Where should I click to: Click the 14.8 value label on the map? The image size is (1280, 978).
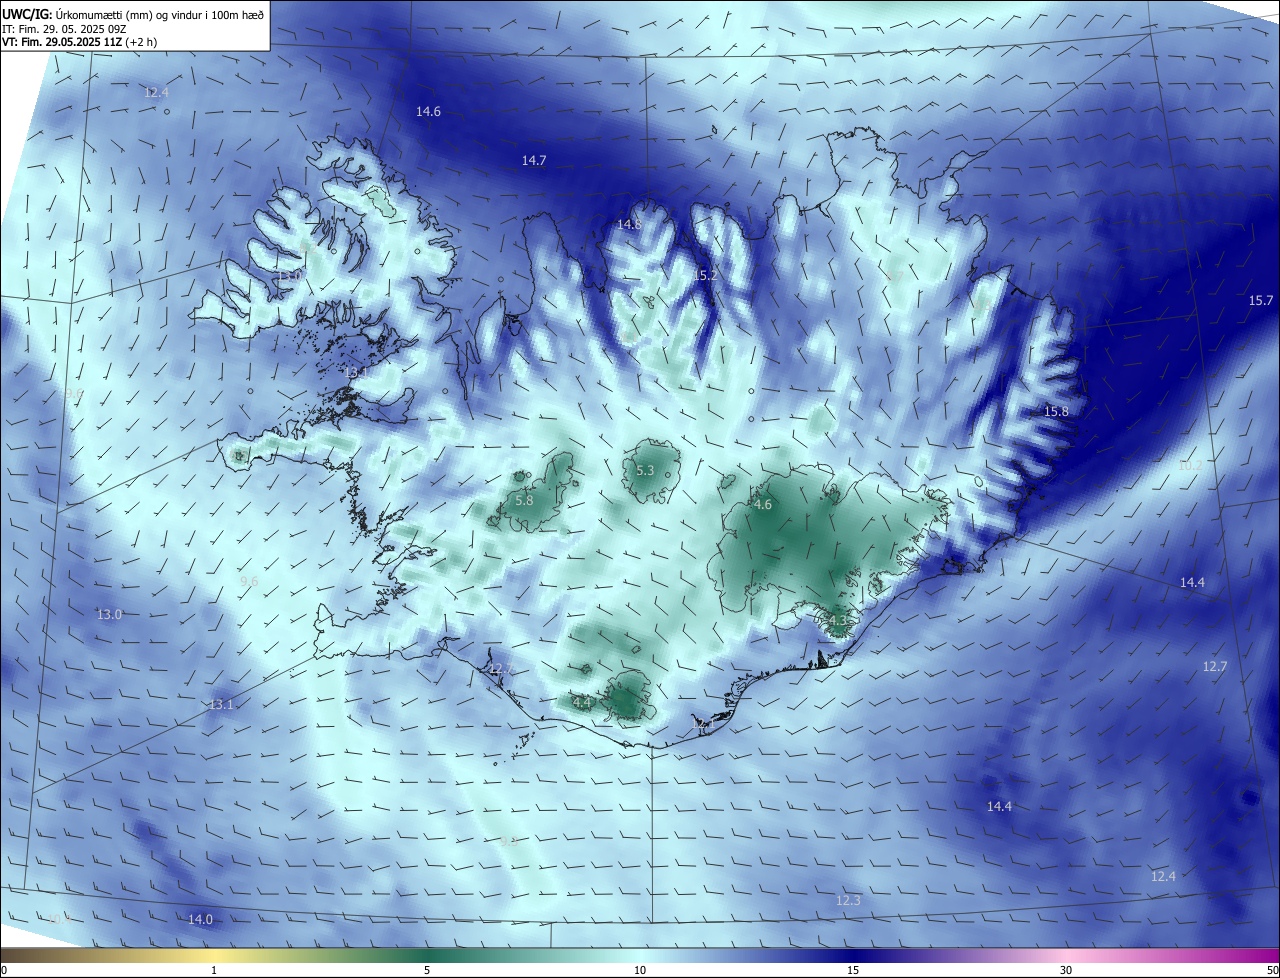[628, 224]
